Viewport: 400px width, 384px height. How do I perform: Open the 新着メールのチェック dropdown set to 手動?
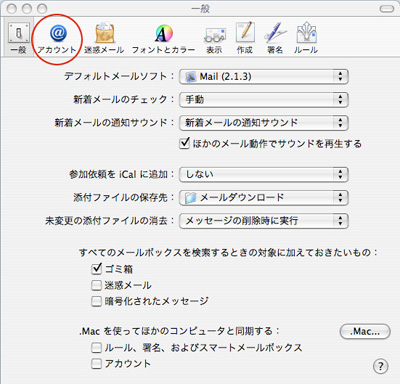(264, 100)
